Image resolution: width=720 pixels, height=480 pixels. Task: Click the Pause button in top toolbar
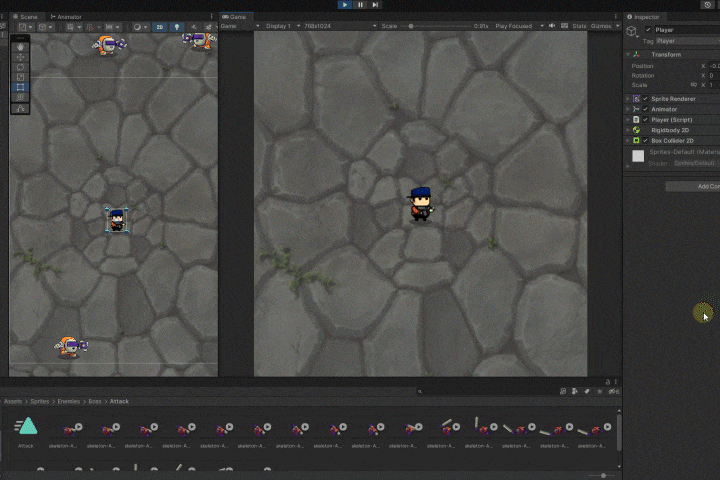pyautogui.click(x=360, y=5)
